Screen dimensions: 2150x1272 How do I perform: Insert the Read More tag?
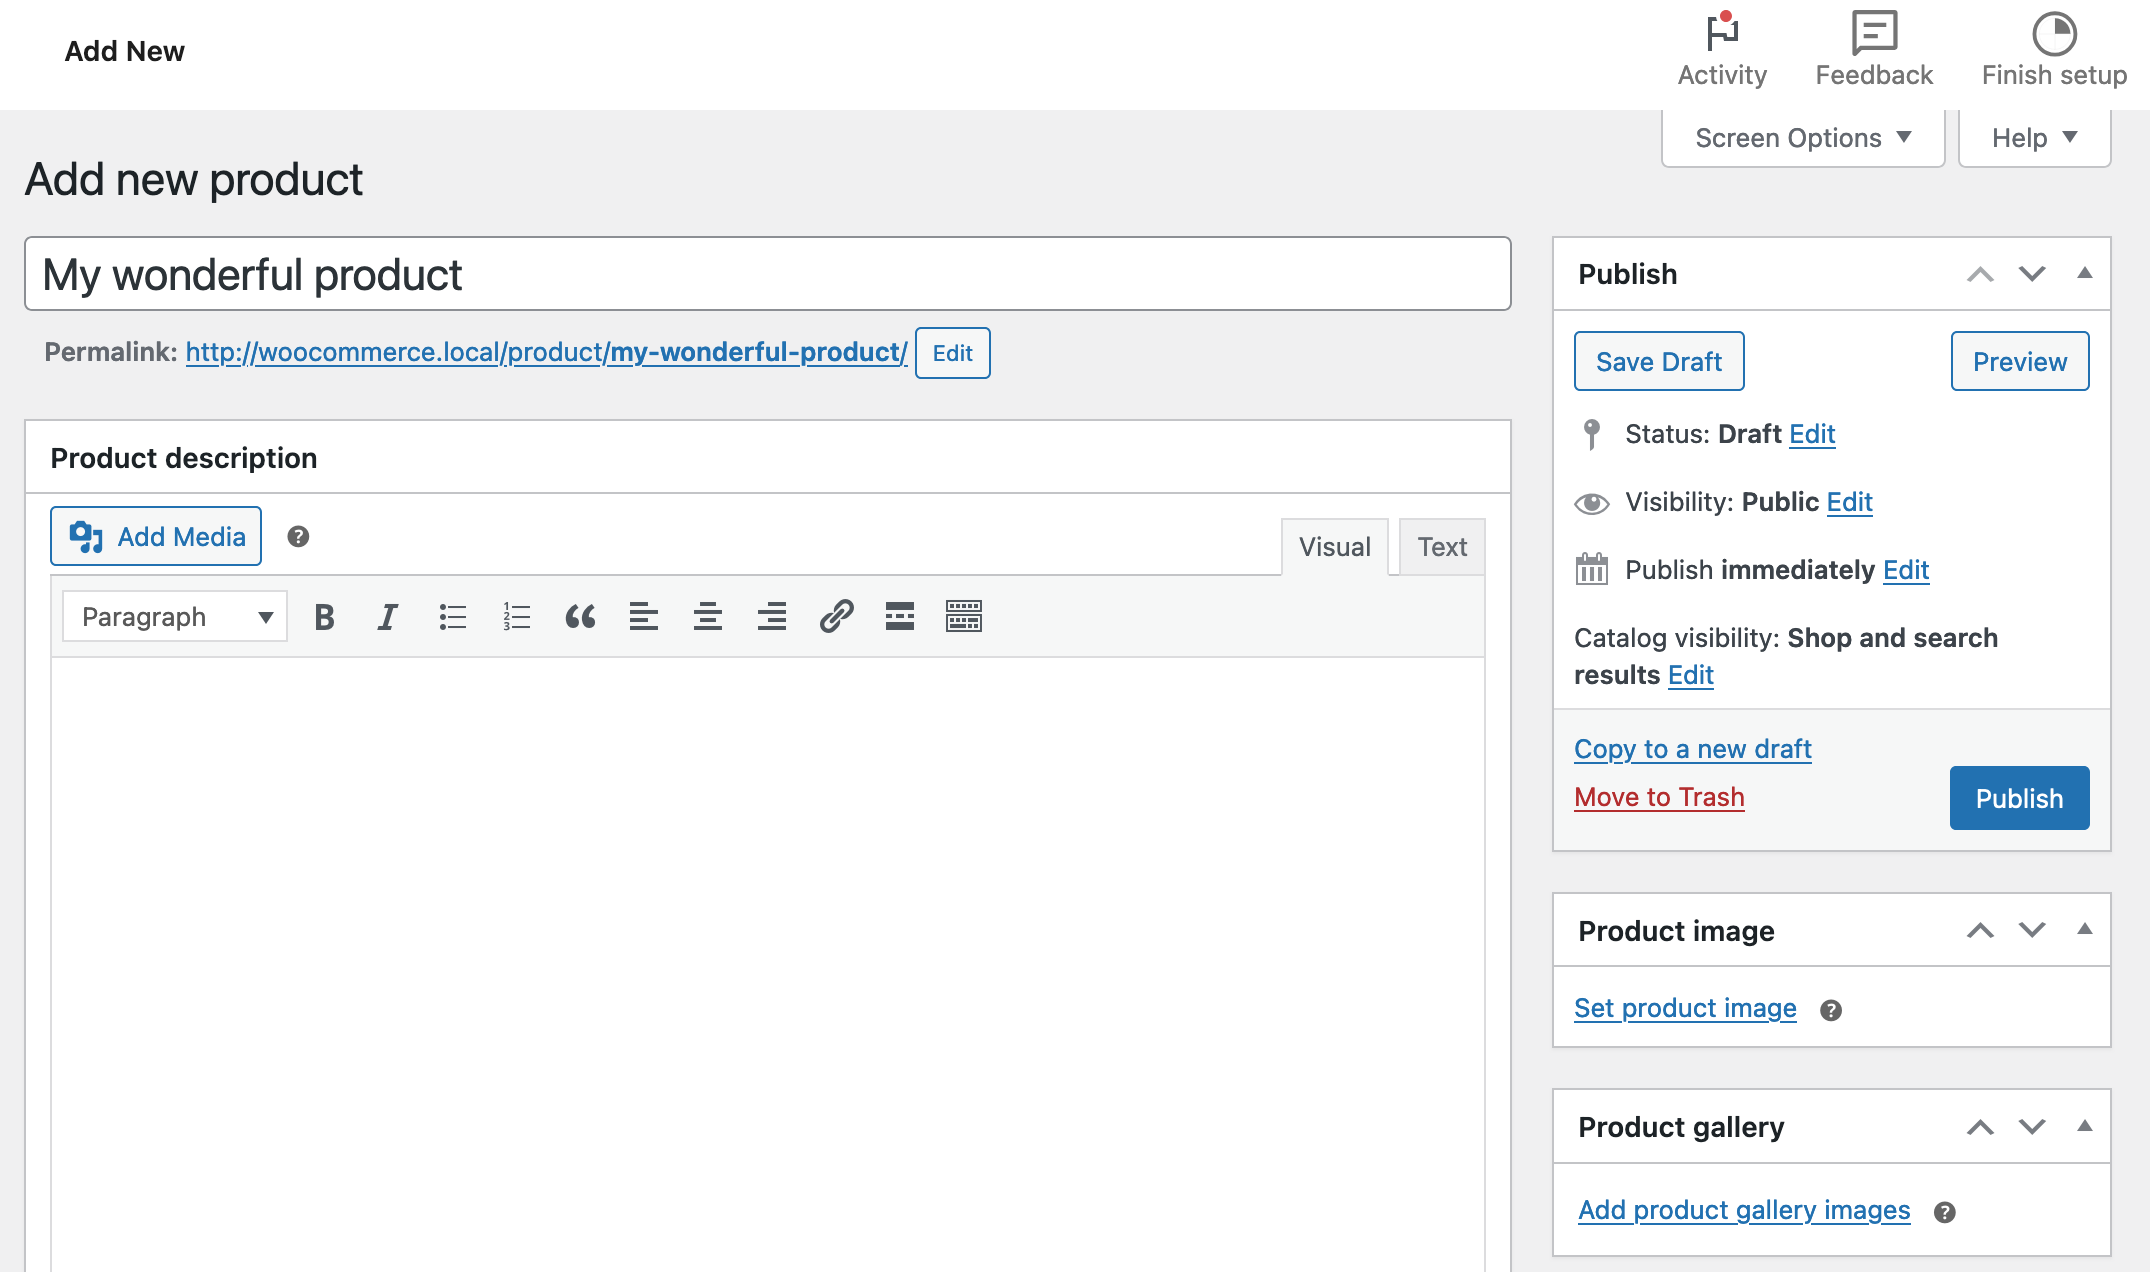(x=899, y=617)
